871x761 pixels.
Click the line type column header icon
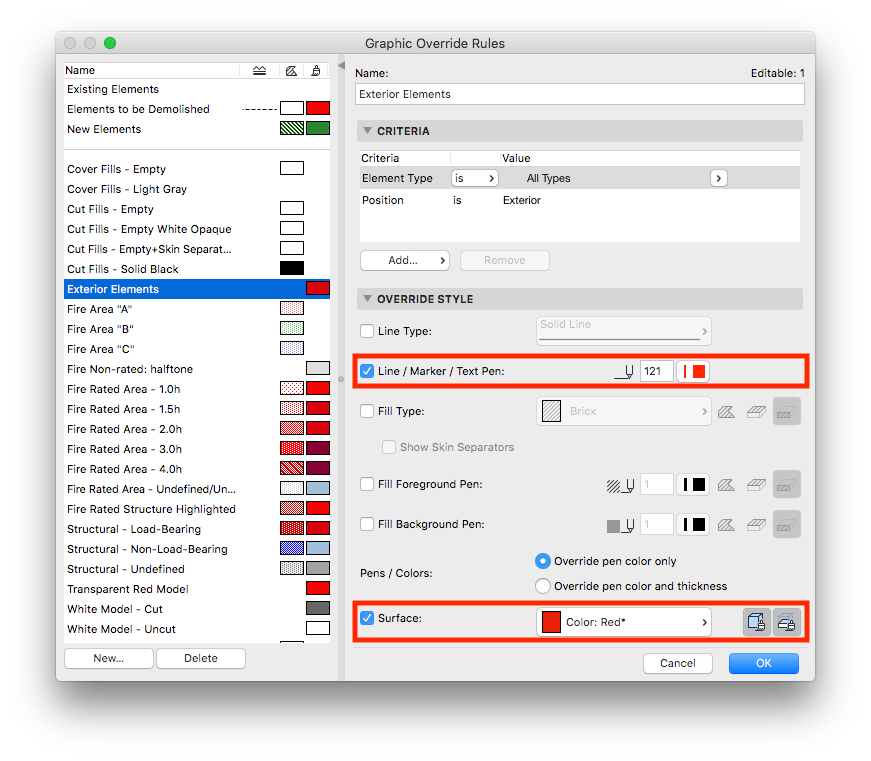coord(259,71)
